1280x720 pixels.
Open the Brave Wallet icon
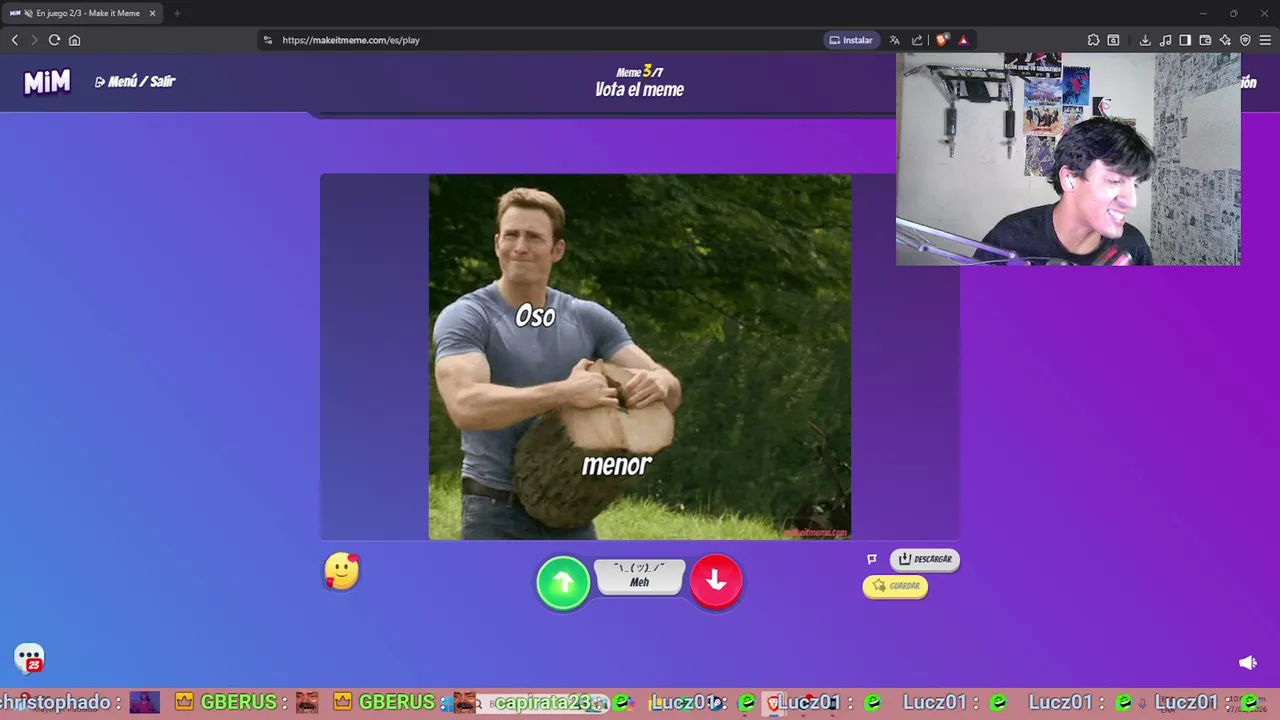point(1205,40)
